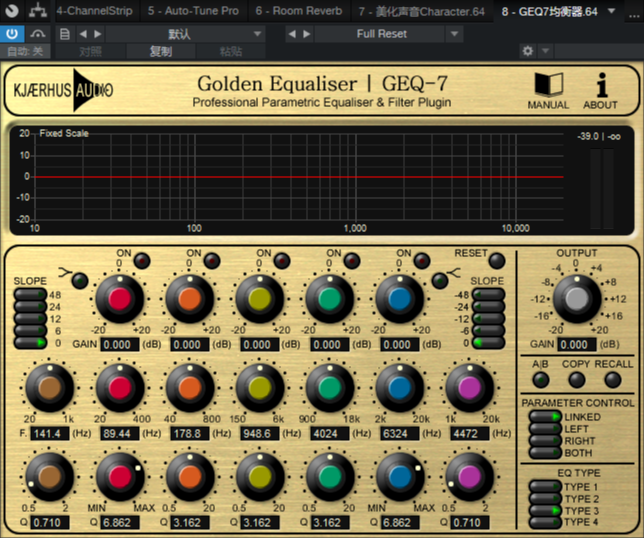Toggle the low shelf LED by left SLOPE
Screen dimensions: 644x538
click(80, 281)
